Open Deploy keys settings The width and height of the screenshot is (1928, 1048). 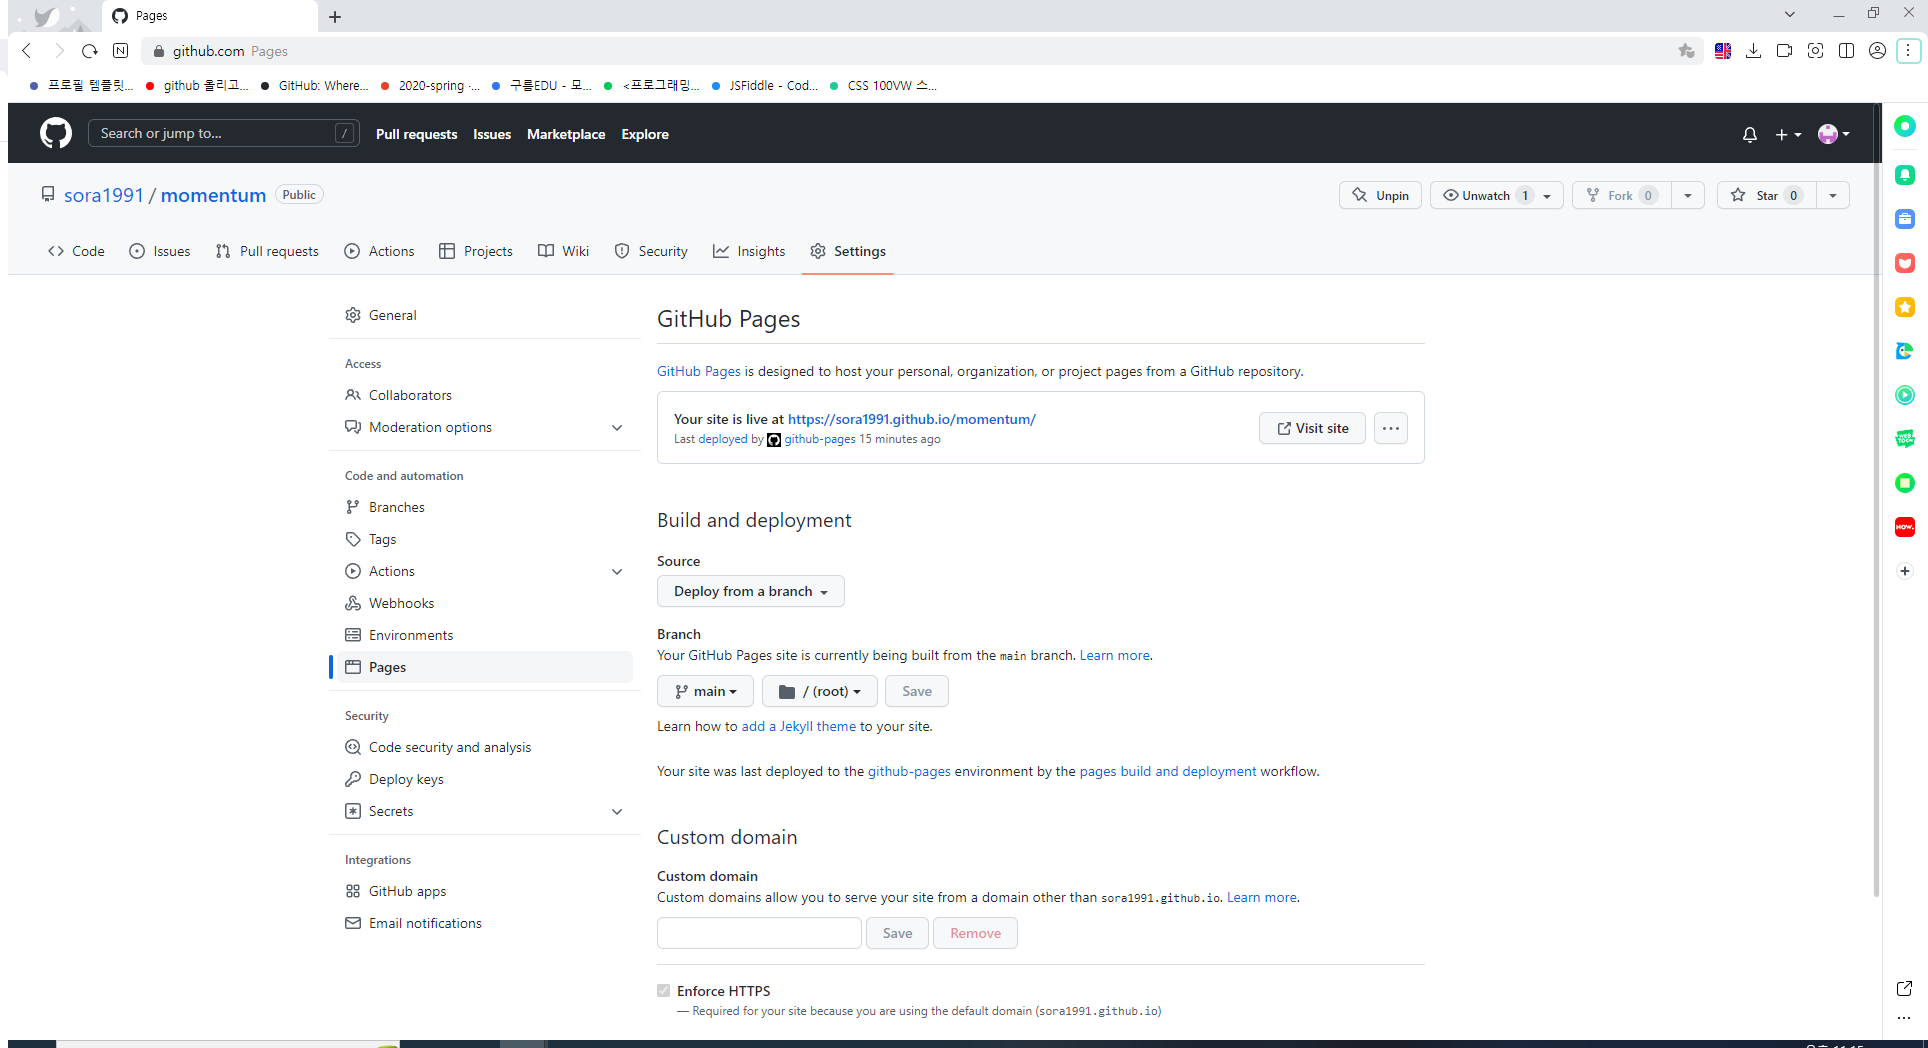(x=485, y=779)
